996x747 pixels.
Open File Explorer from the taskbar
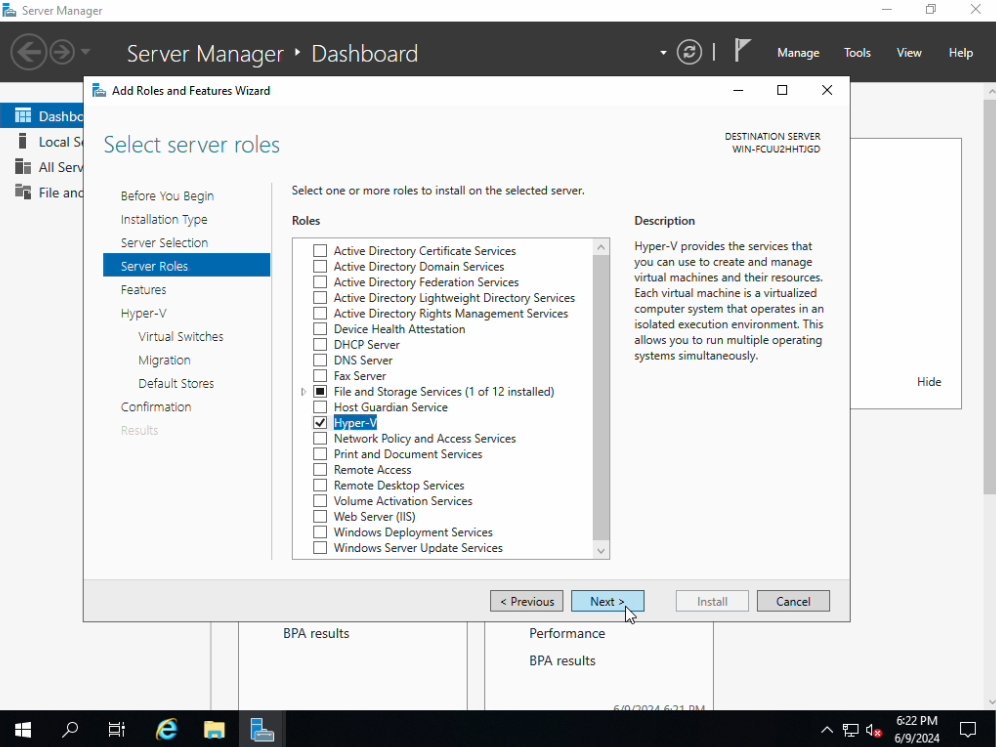tap(214, 729)
